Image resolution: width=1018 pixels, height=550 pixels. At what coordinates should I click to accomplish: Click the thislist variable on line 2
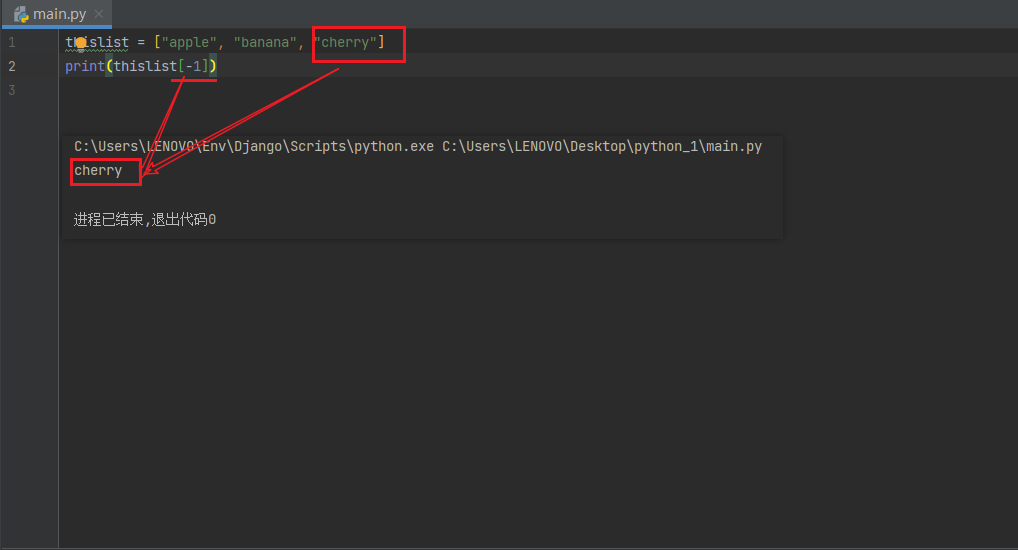tap(145, 66)
